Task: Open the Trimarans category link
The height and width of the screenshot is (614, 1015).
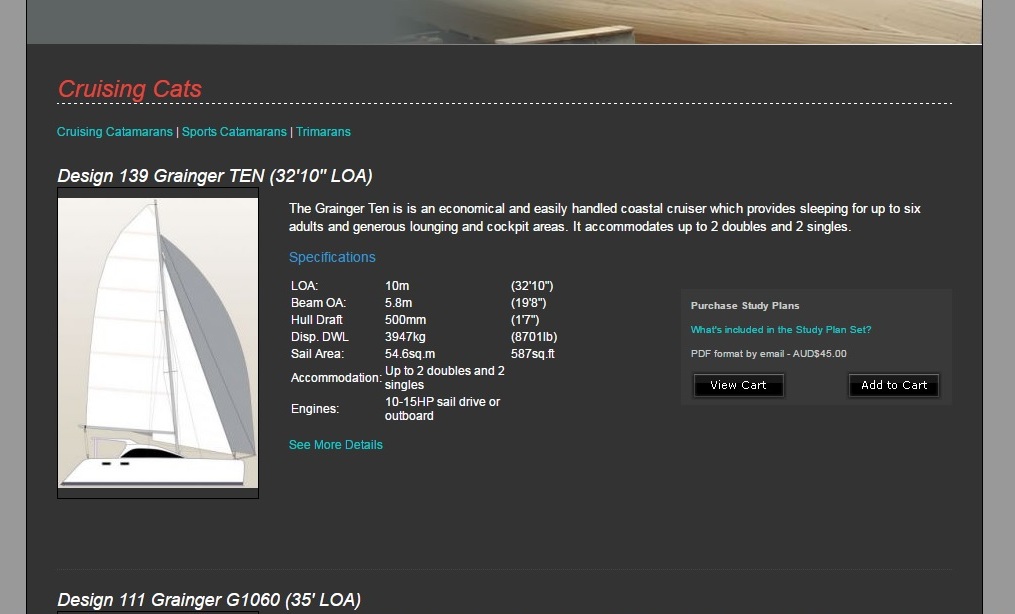Action: (323, 131)
